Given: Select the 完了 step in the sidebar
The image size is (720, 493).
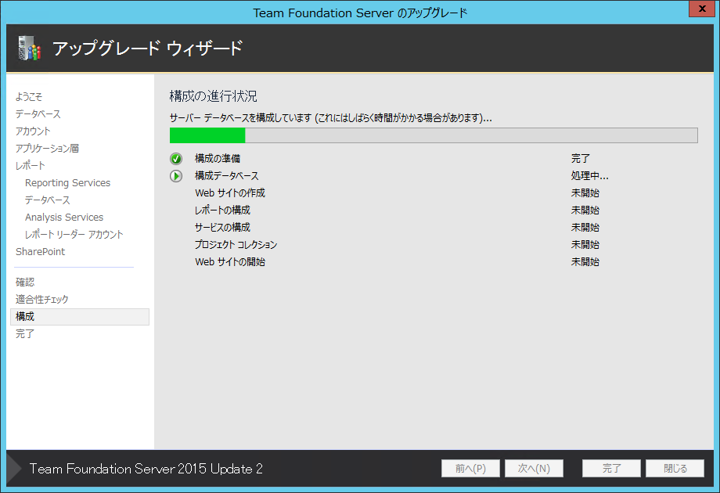Looking at the screenshot, I should [x=25, y=334].
